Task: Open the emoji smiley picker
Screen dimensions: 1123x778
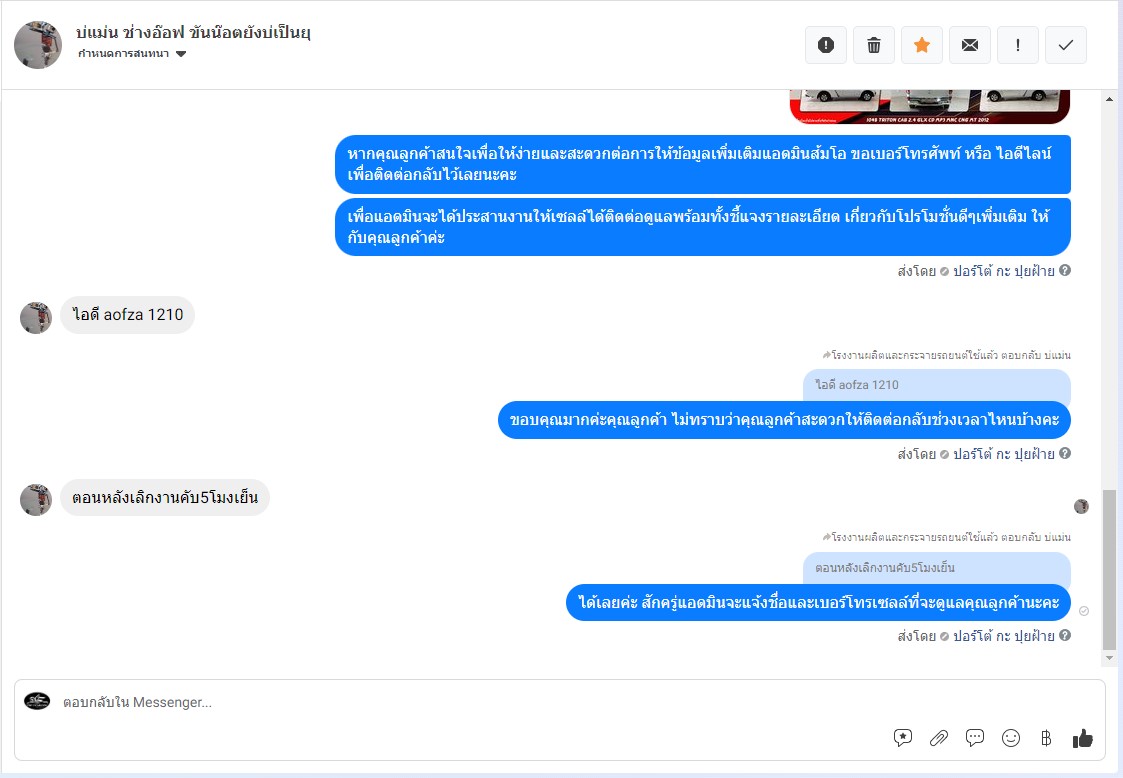Action: click(1011, 738)
